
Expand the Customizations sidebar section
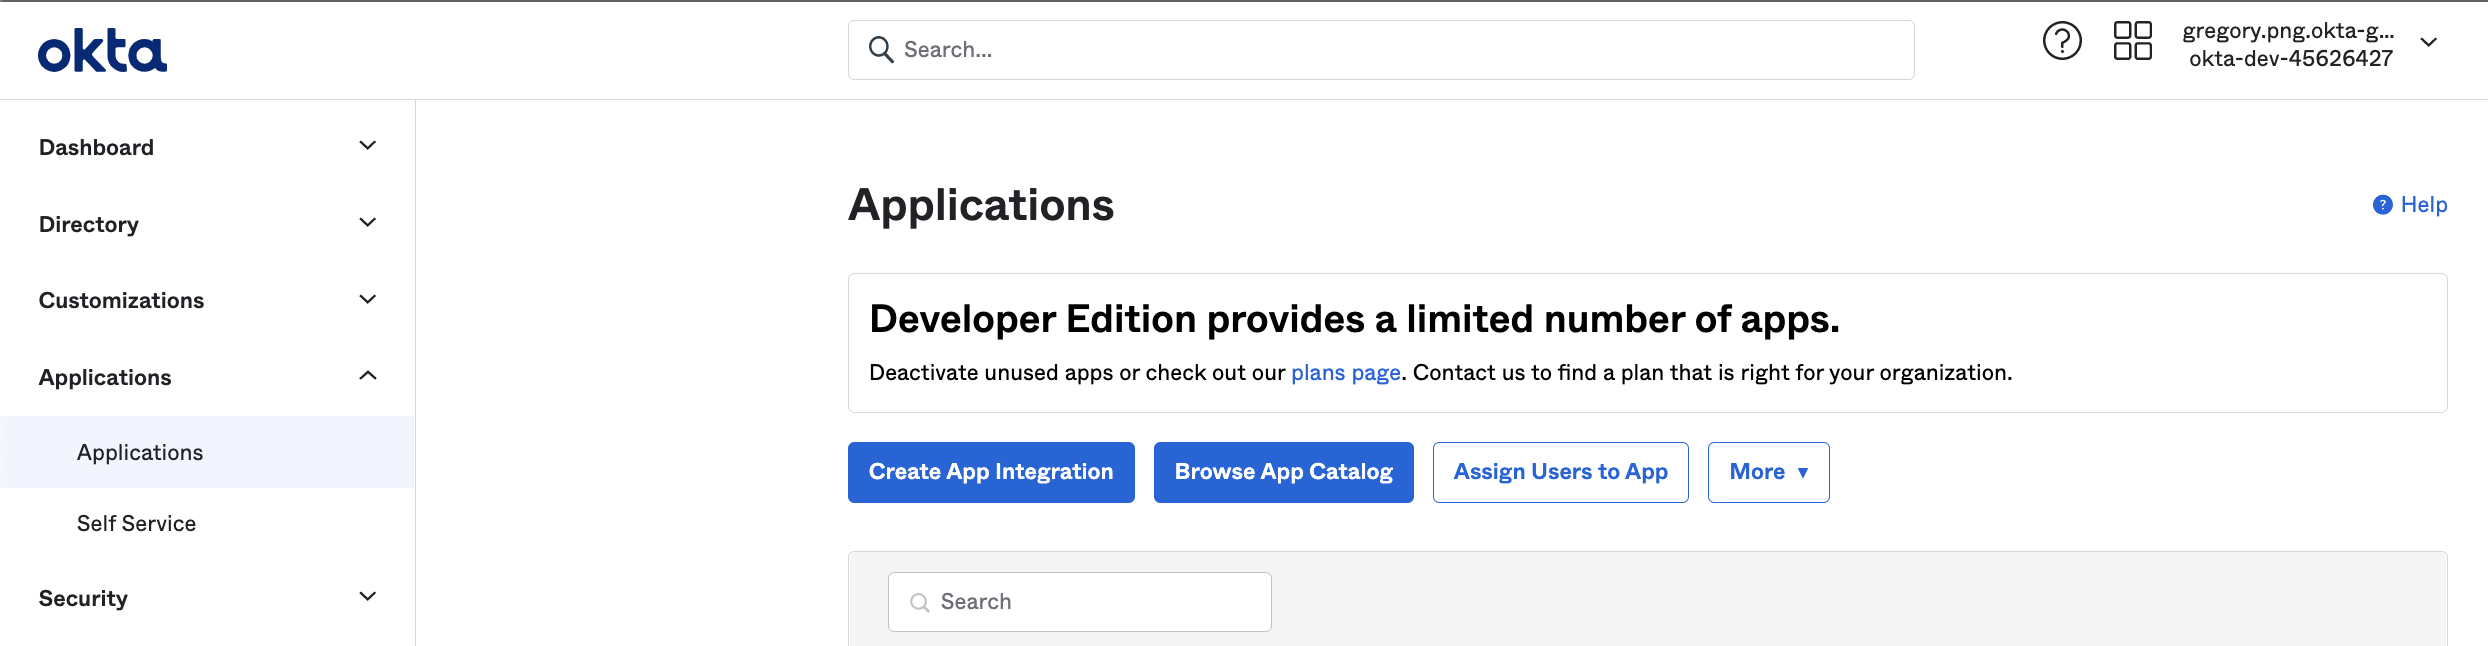367,300
